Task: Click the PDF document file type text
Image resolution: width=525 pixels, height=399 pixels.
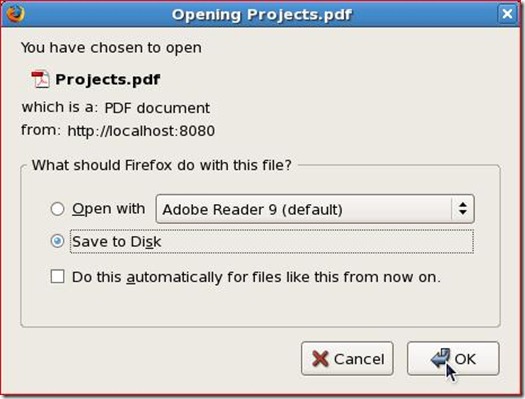Action: pos(157,108)
